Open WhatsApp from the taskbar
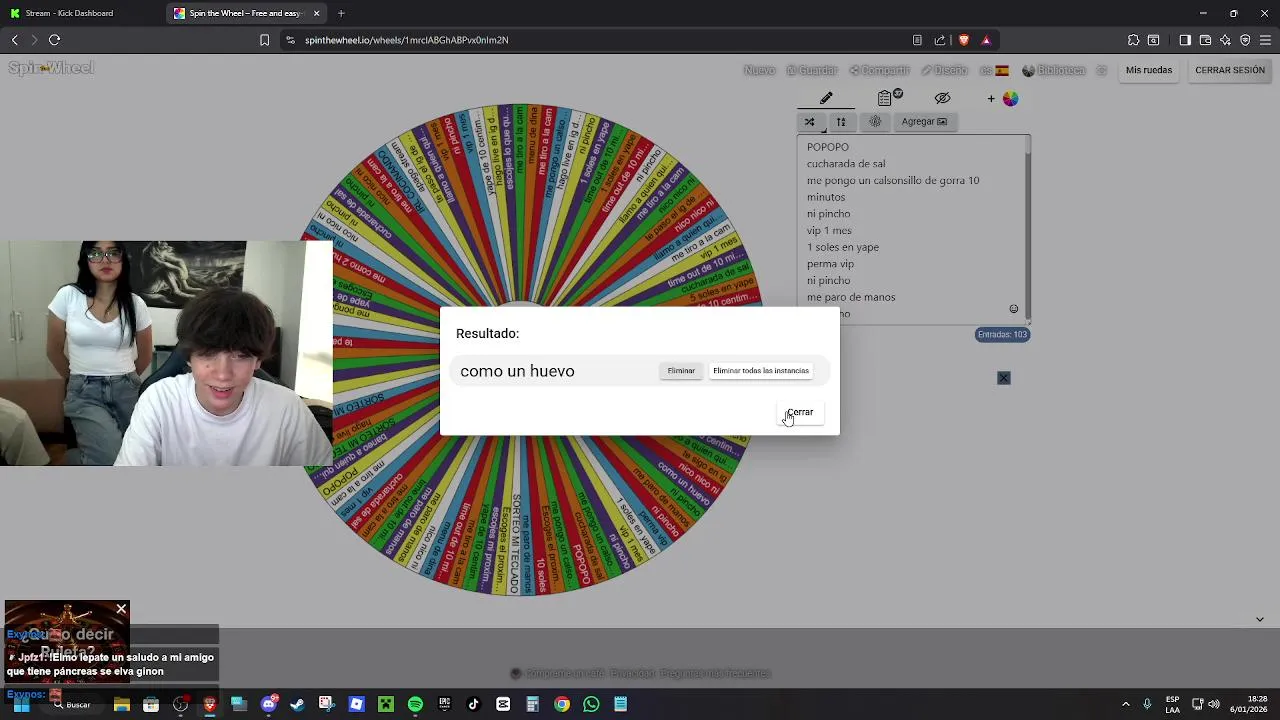 (x=591, y=704)
